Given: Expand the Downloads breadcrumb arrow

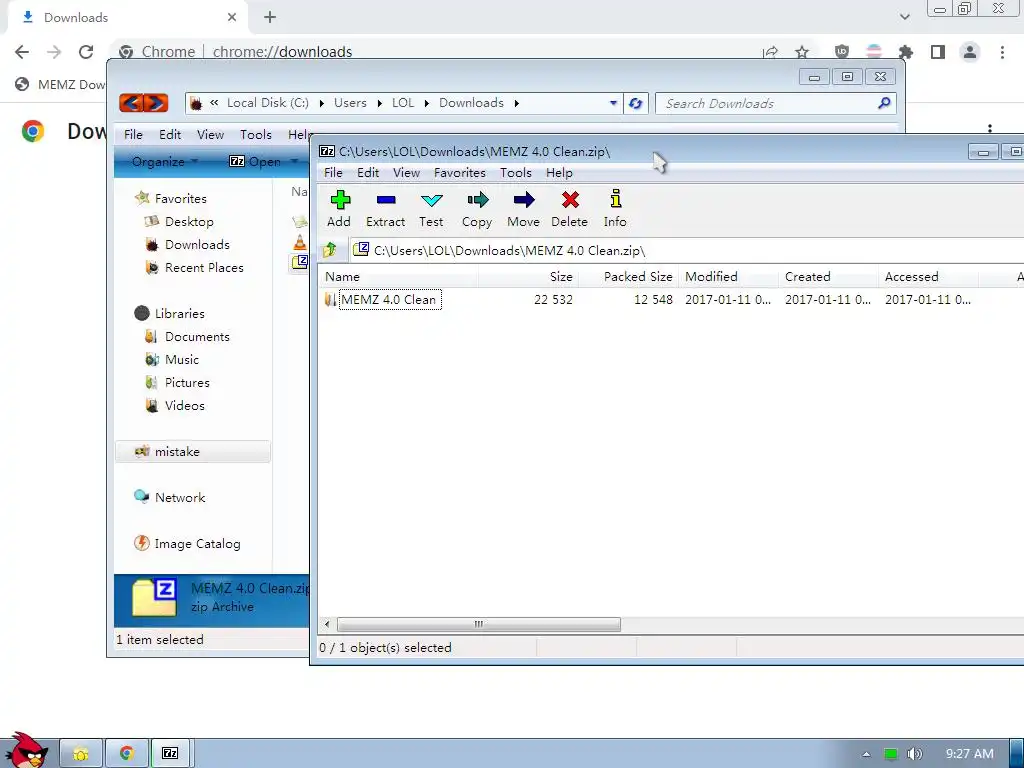Looking at the screenshot, I should 517,103.
